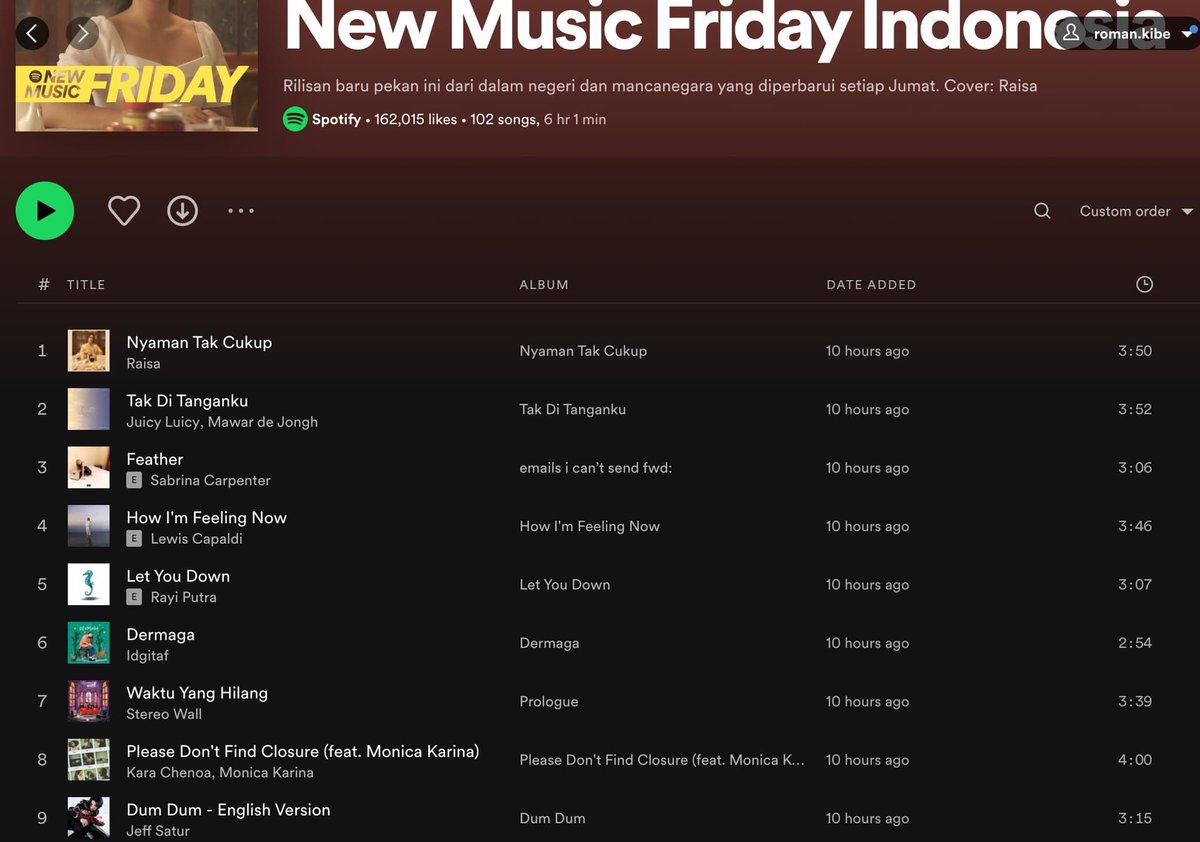Play the playlist with green play button
The height and width of the screenshot is (842, 1200).
pos(45,211)
